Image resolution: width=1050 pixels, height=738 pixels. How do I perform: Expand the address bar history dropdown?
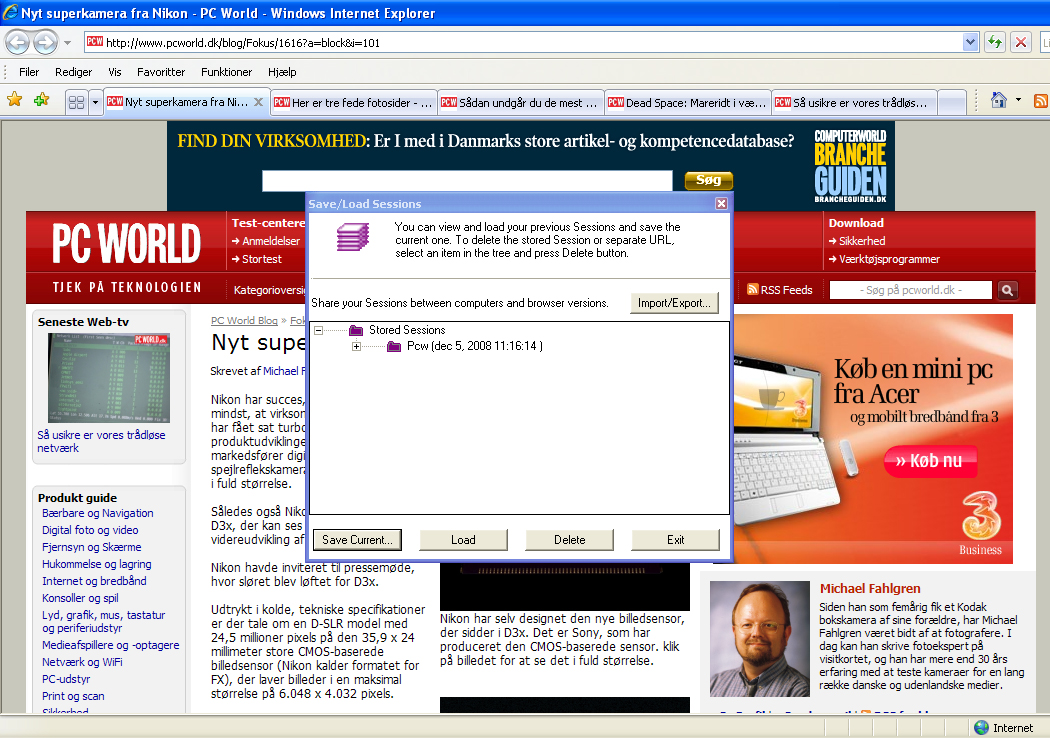[970, 43]
